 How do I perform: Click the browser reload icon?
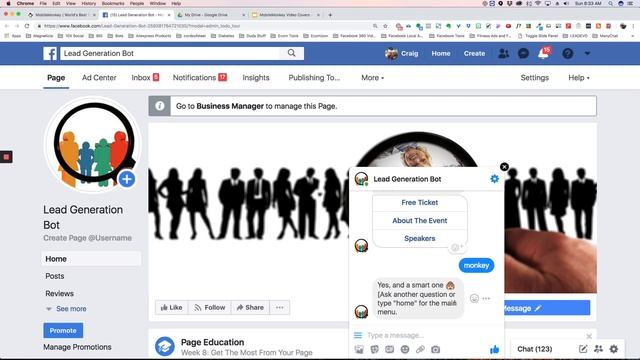click(27, 26)
